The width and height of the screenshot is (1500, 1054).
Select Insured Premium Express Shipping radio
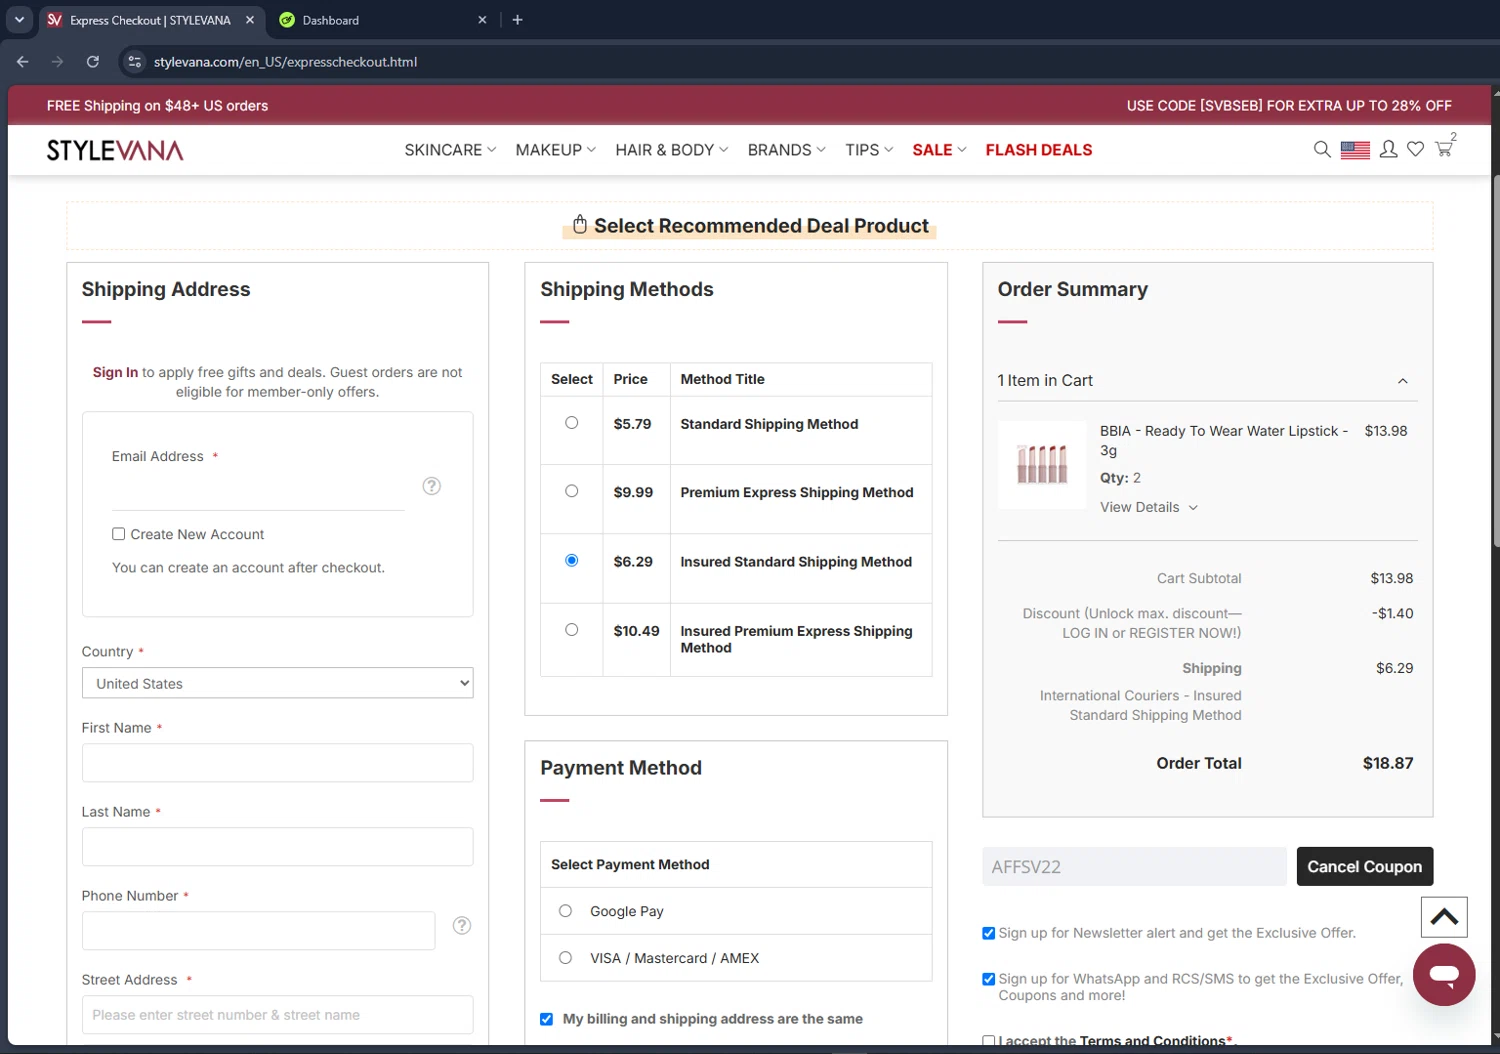point(572,630)
